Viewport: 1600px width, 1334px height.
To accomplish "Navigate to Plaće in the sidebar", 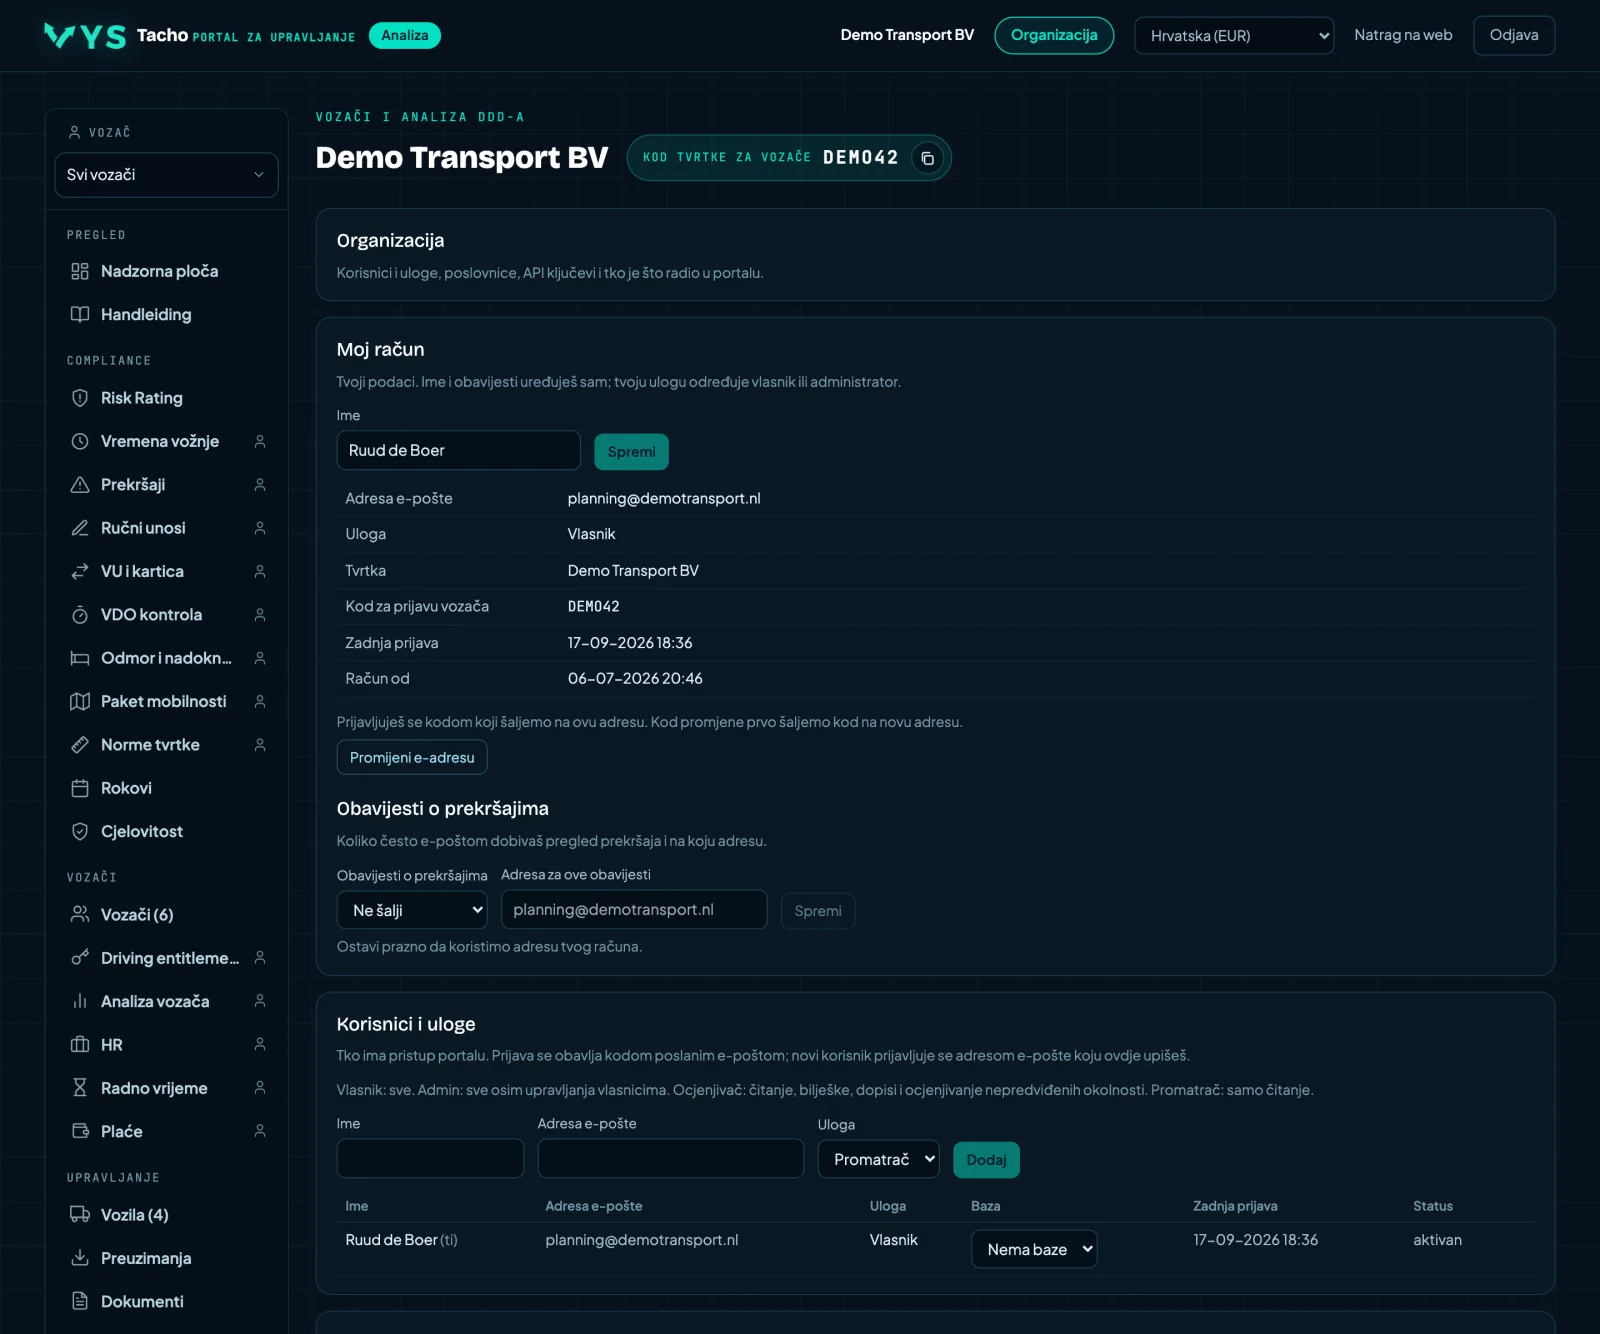I will [x=167, y=1131].
